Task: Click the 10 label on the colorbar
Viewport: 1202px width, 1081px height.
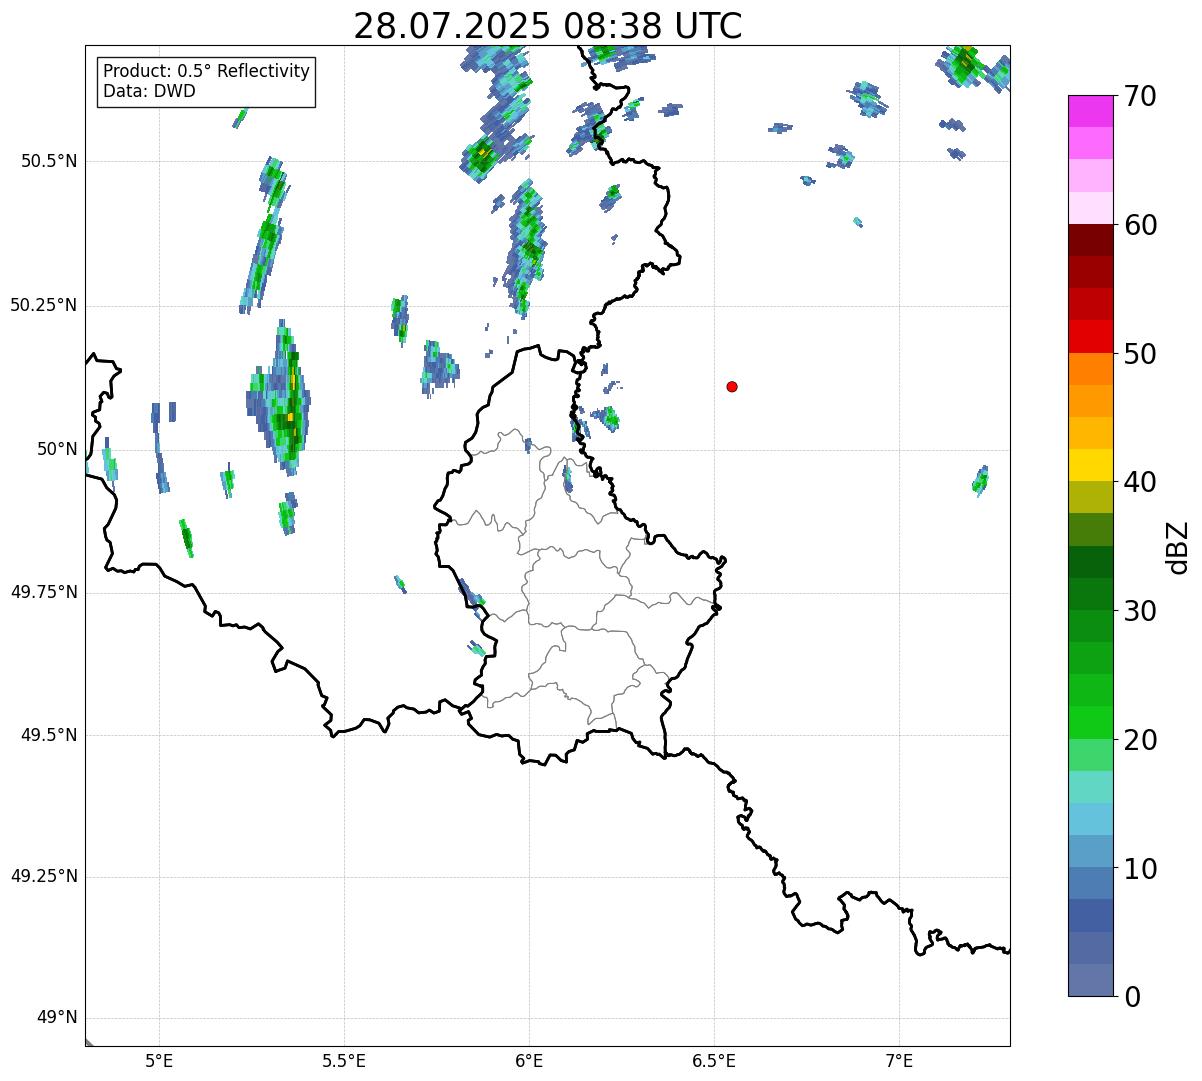Action: click(1140, 868)
